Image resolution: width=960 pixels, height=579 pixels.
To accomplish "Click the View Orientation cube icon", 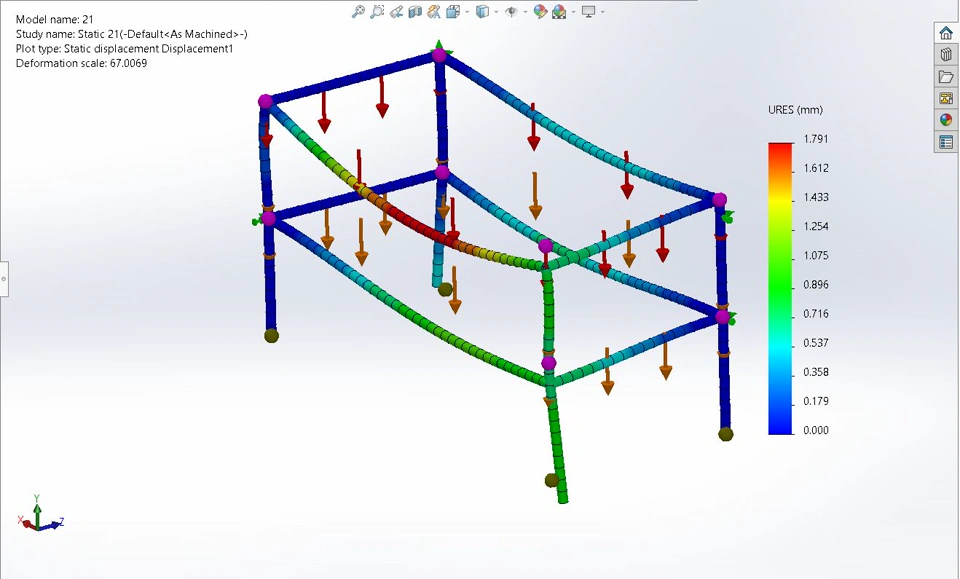I will pyautogui.click(x=453, y=12).
